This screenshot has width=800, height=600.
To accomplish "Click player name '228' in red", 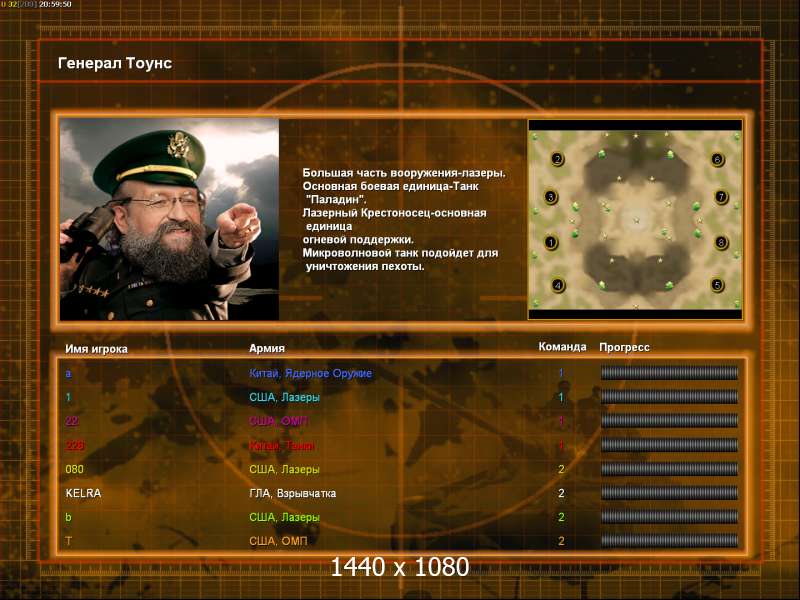I will [x=74, y=445].
